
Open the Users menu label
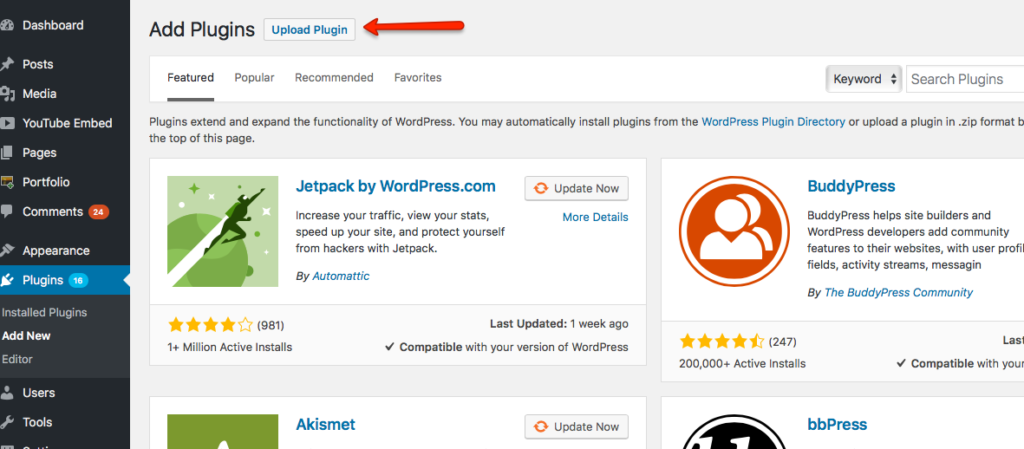[x=39, y=393]
